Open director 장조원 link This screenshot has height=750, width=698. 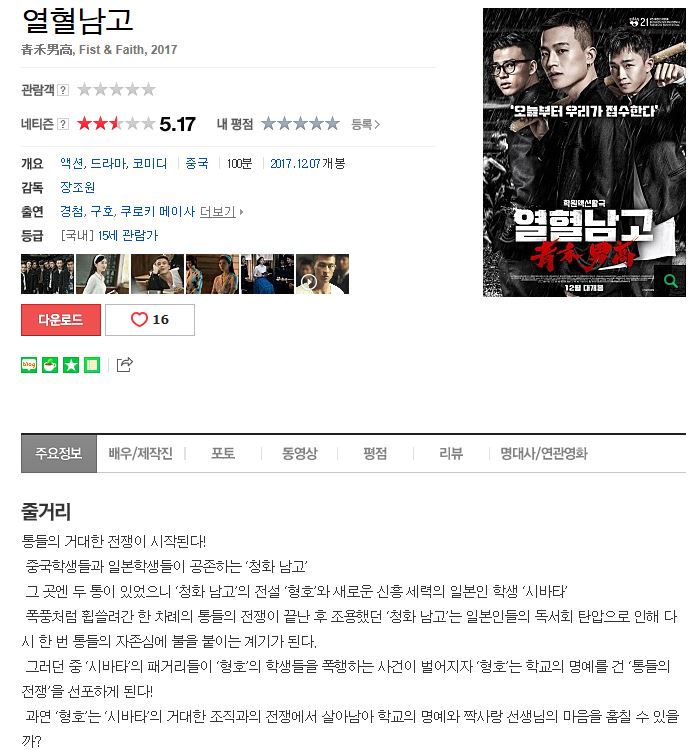[x=78, y=188]
